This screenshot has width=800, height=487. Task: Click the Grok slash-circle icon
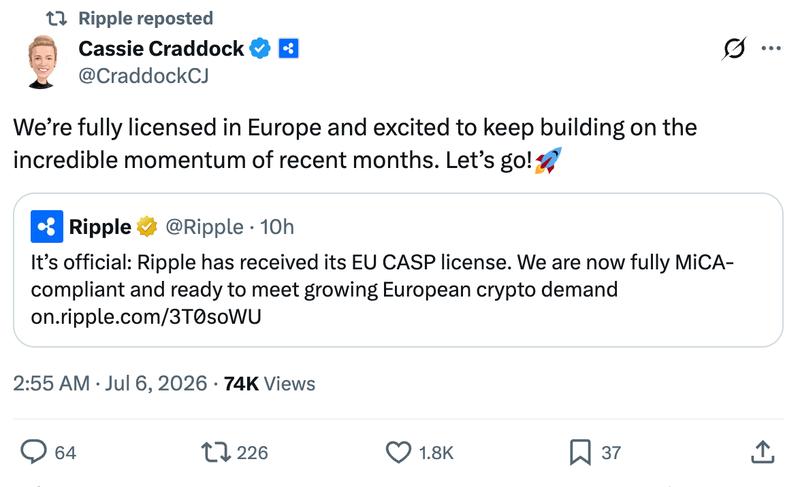734,48
